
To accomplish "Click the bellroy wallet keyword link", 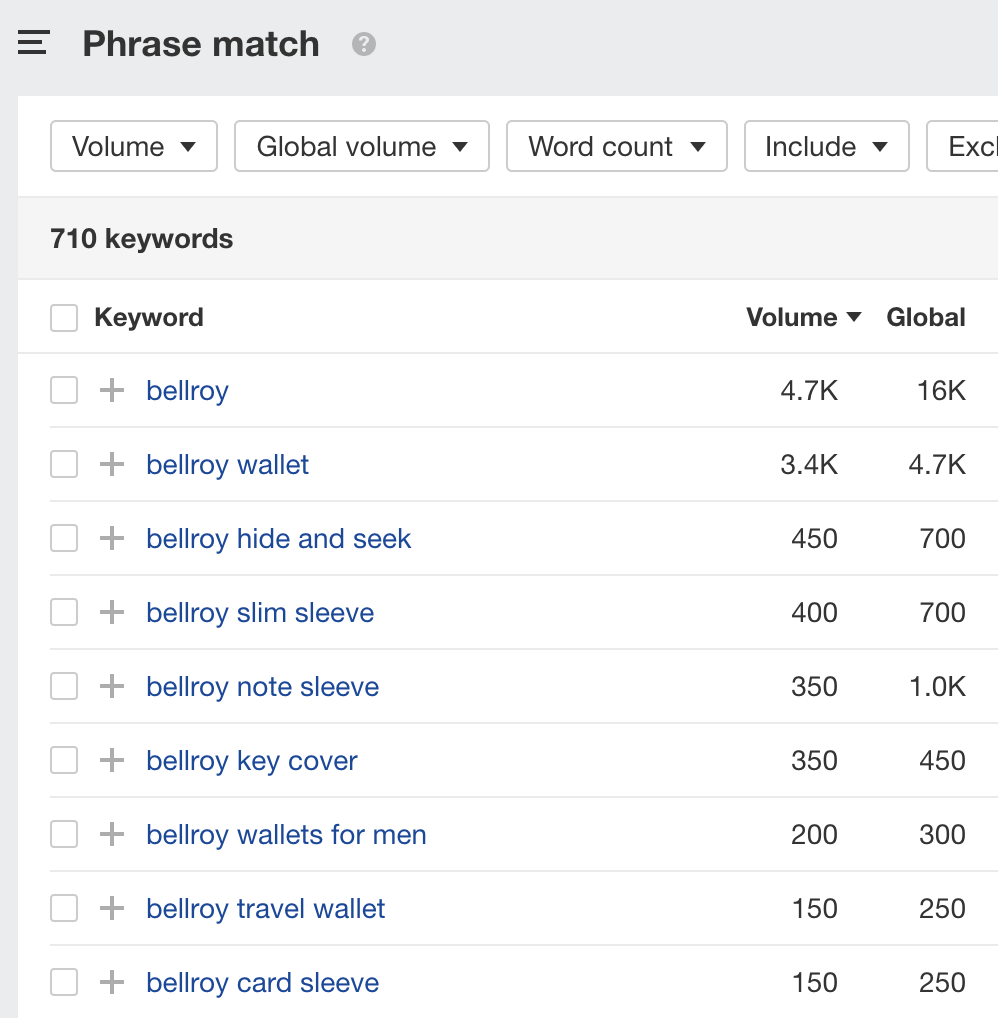I will click(227, 464).
